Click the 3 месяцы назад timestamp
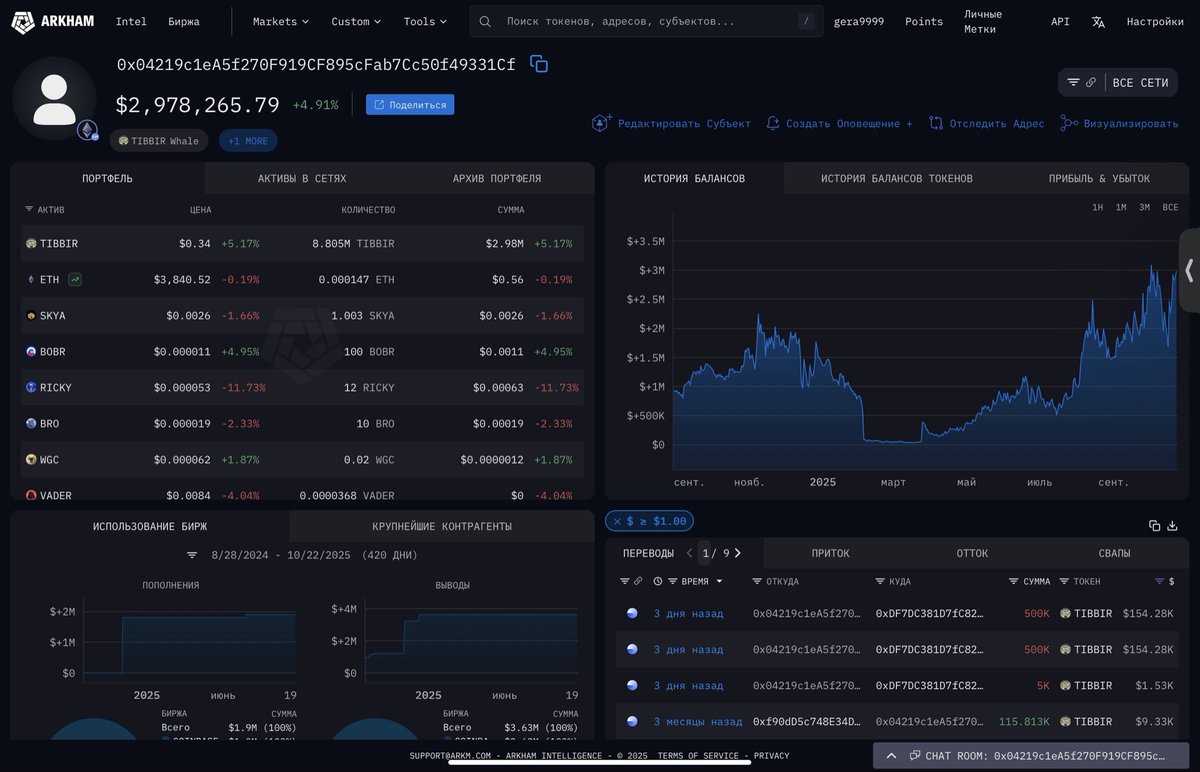 [x=698, y=722]
